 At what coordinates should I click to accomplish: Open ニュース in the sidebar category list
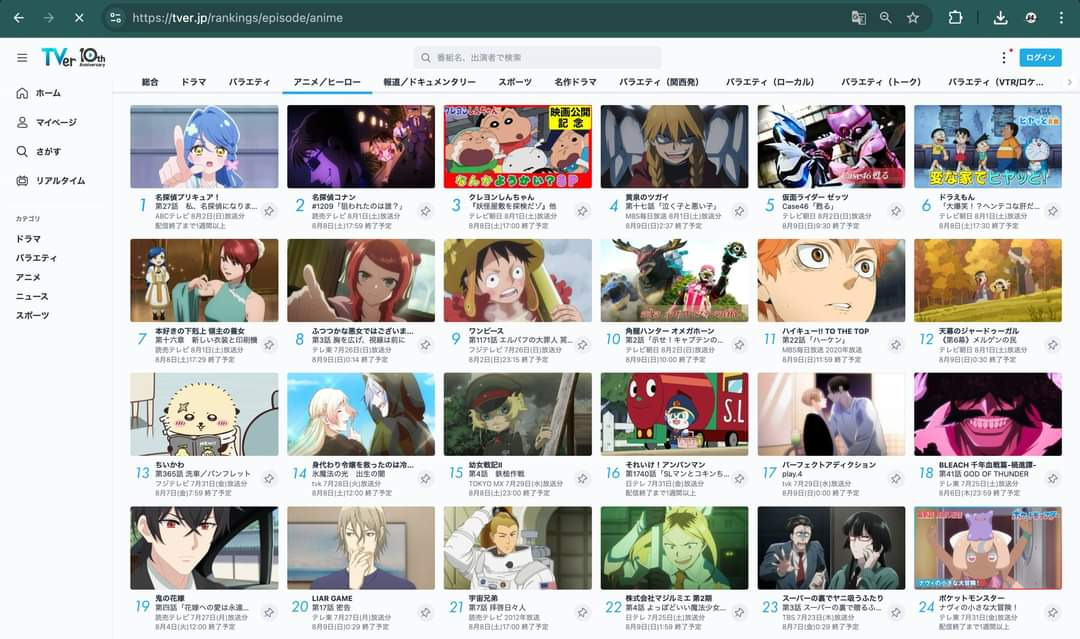pos(32,296)
